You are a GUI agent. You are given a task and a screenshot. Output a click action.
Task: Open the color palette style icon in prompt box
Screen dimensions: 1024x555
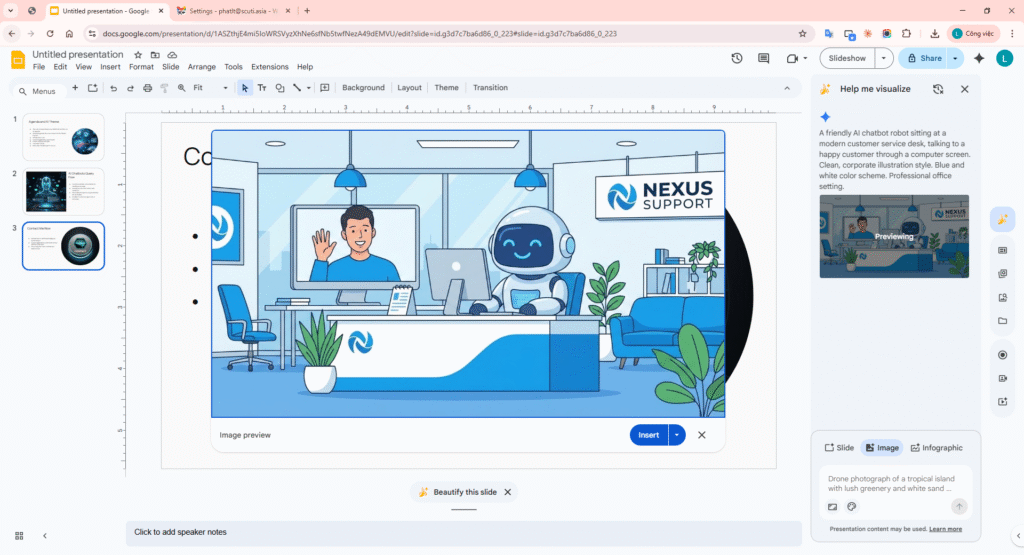click(x=852, y=507)
